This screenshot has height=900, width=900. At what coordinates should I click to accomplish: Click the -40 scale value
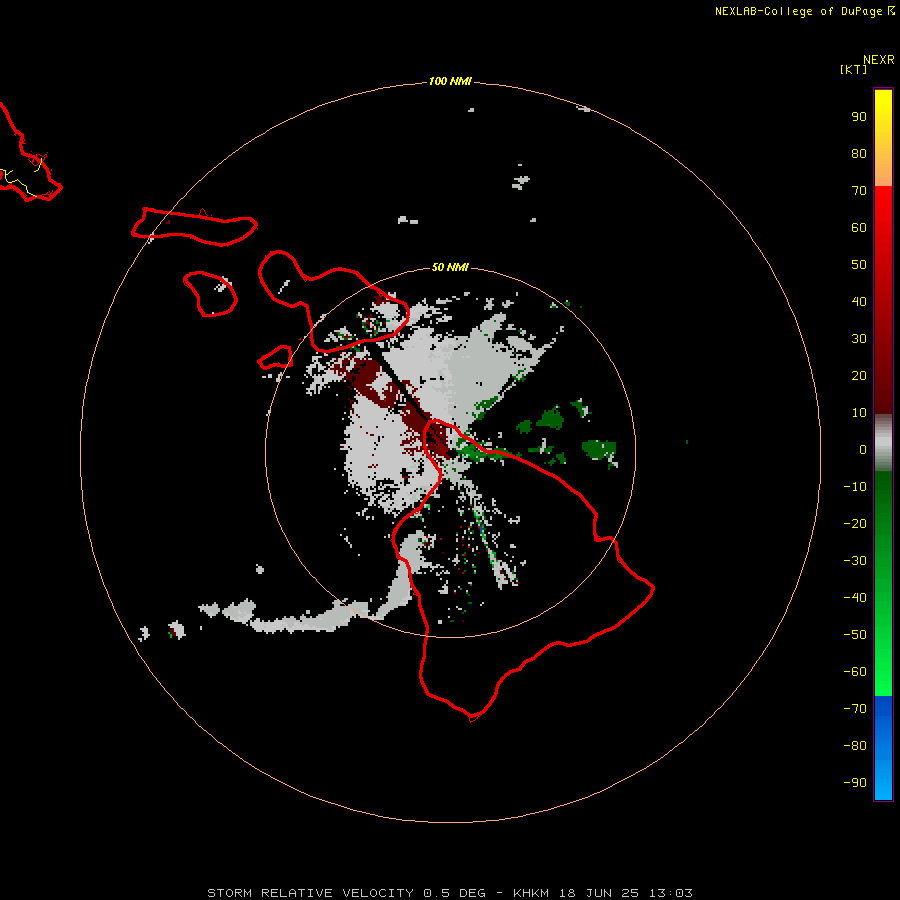coord(855,598)
